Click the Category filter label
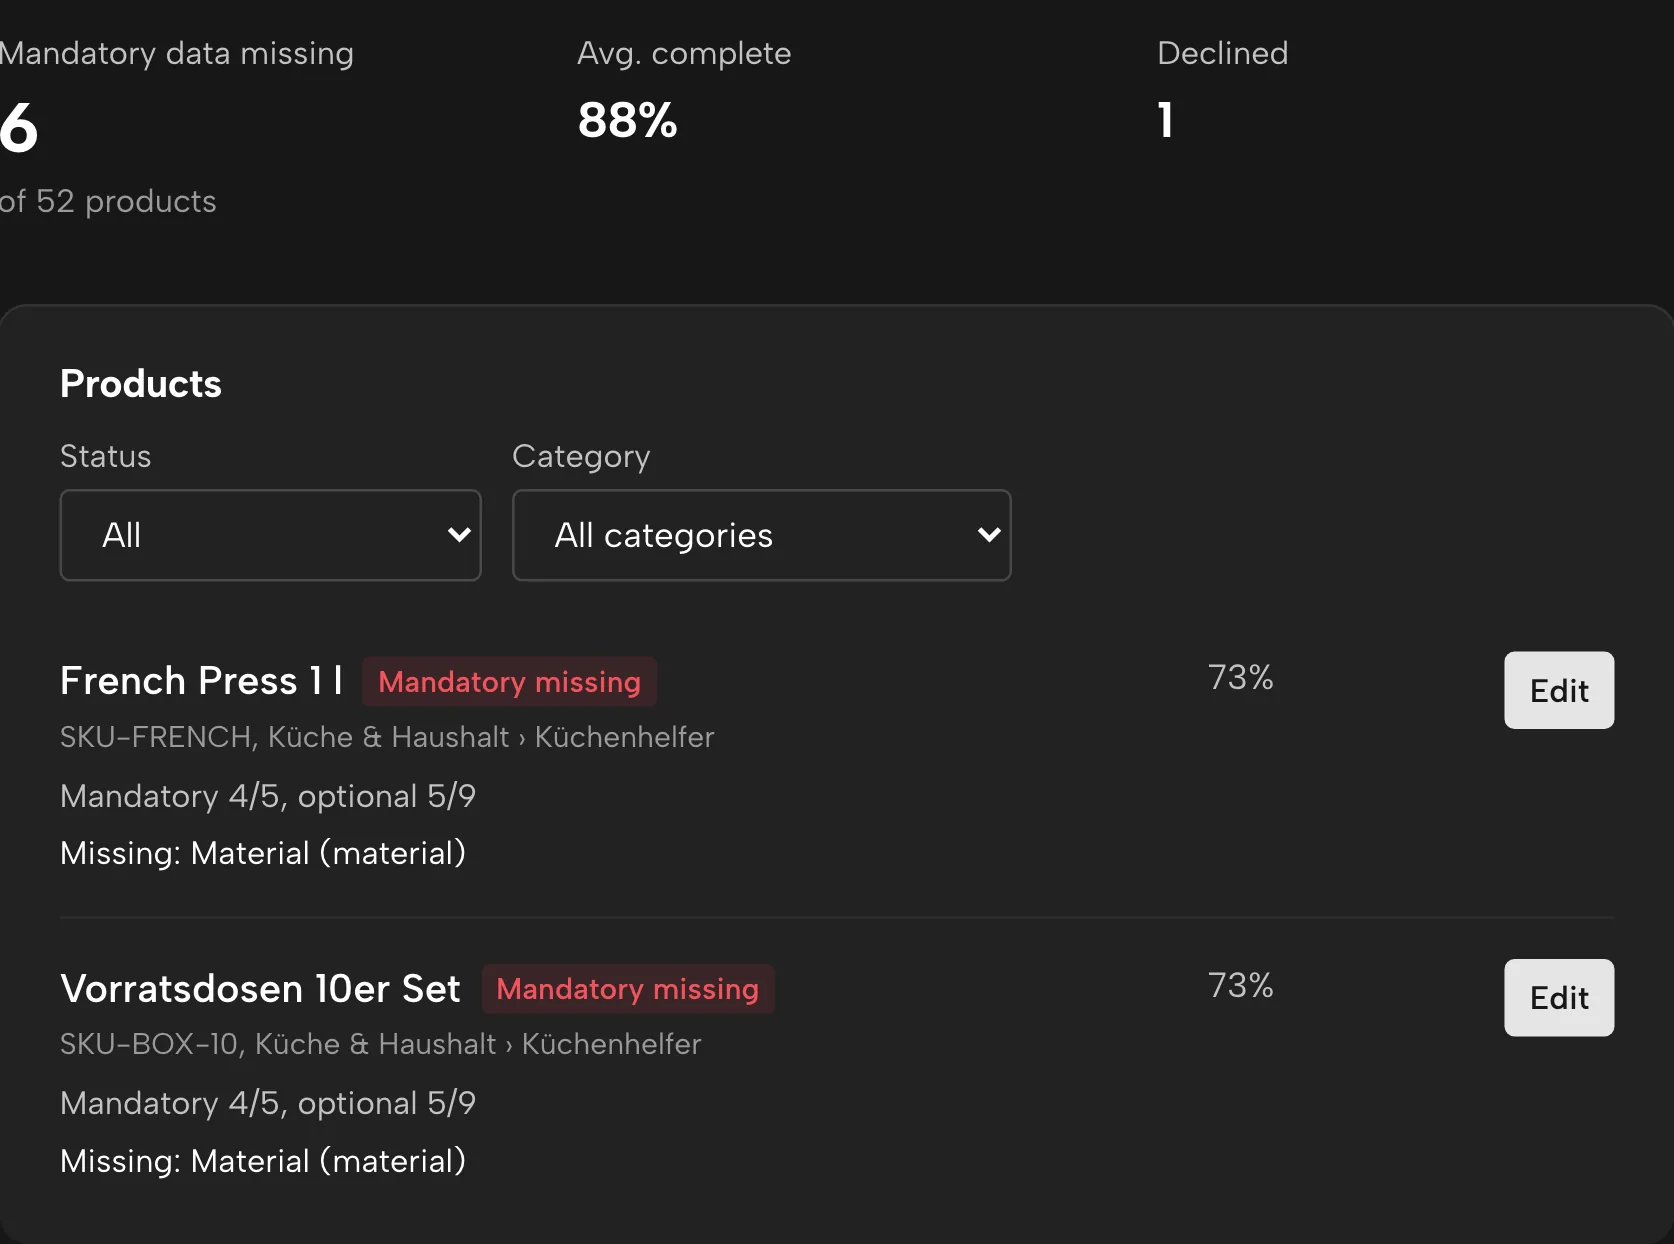Image resolution: width=1674 pixels, height=1244 pixels. pos(581,456)
